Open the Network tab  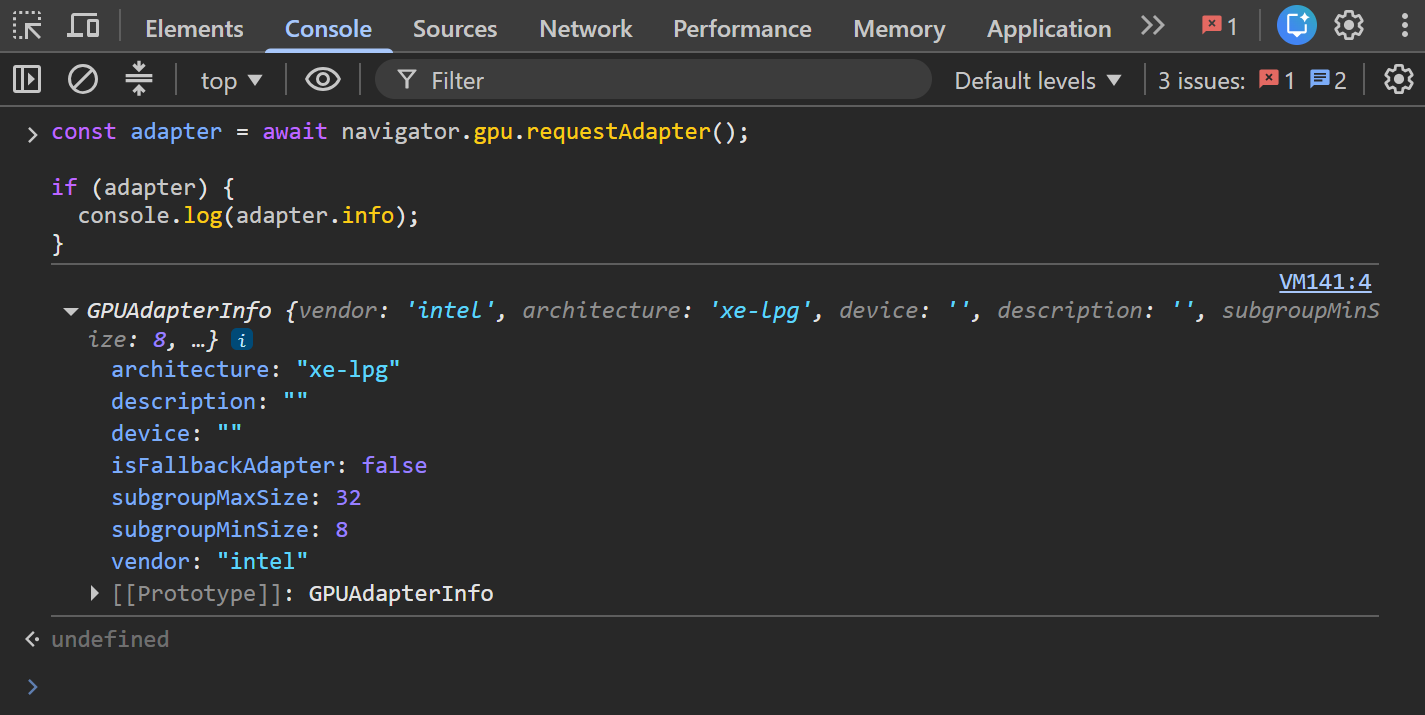[x=586, y=29]
